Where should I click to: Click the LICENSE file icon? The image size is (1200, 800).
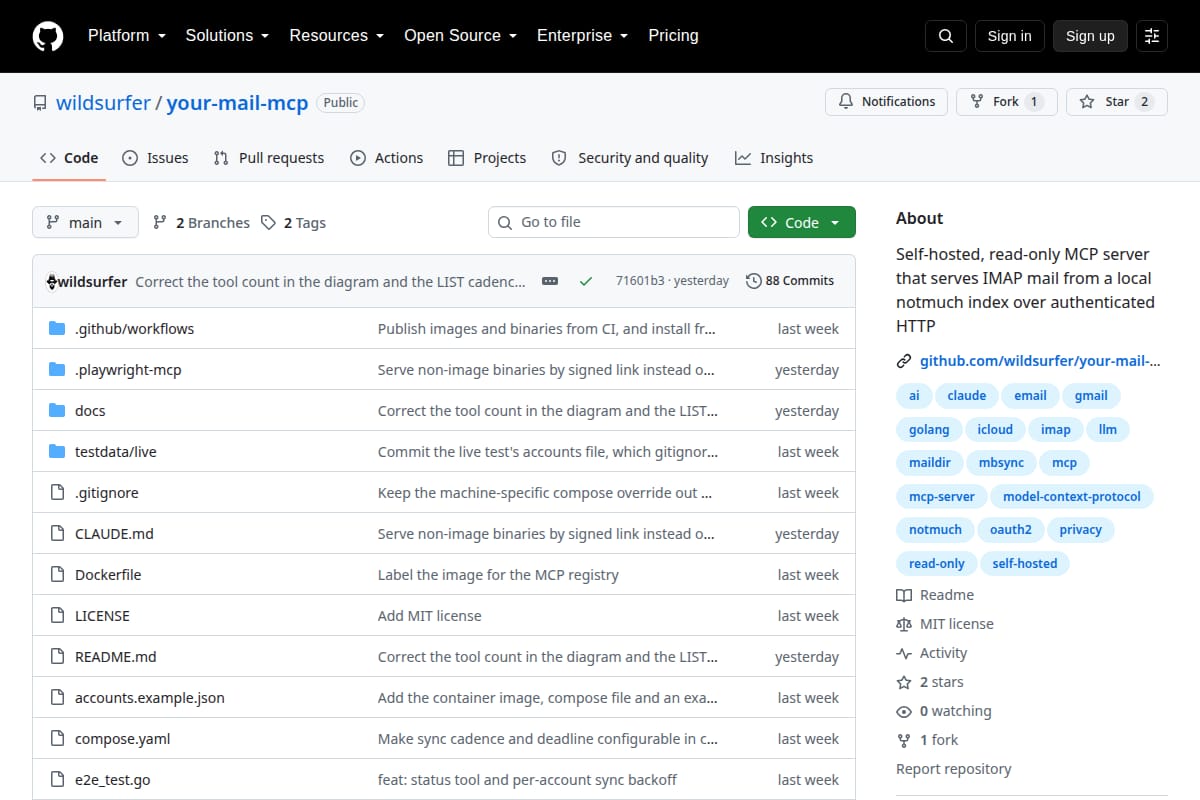[x=57, y=616]
